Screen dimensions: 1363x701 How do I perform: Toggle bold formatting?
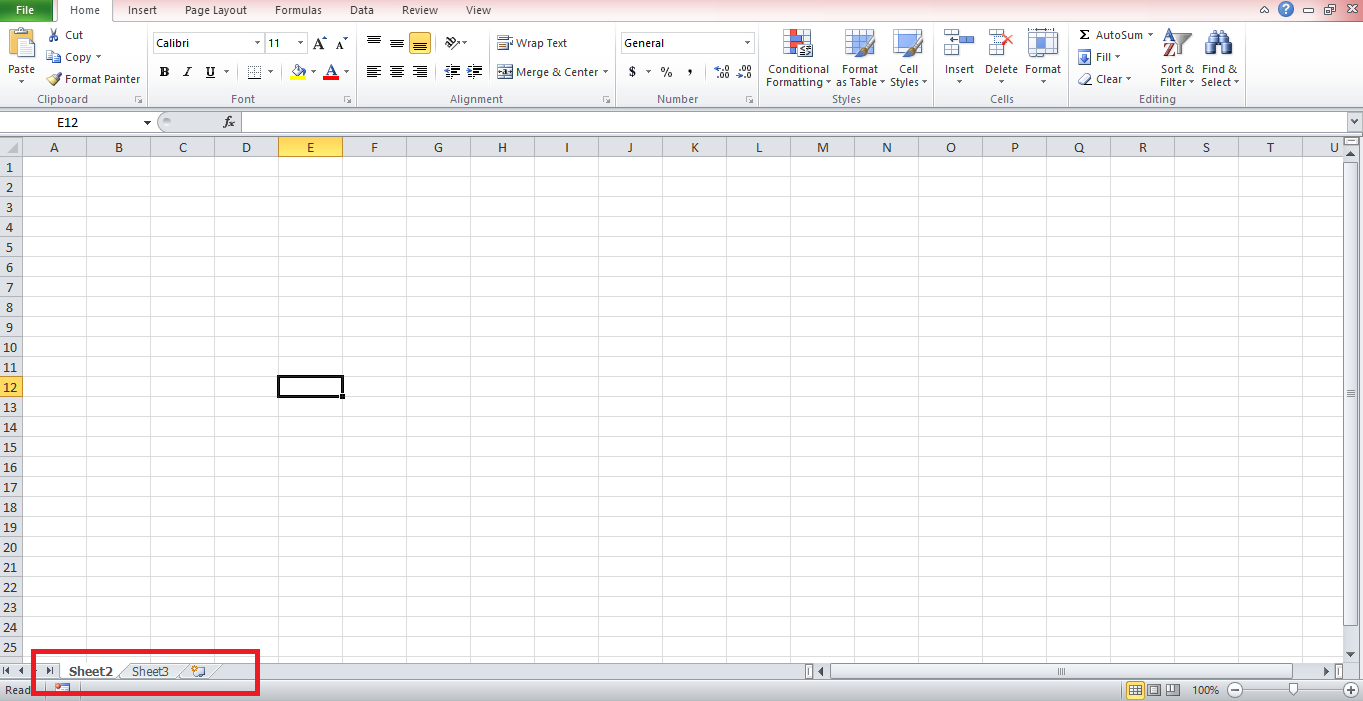164,72
